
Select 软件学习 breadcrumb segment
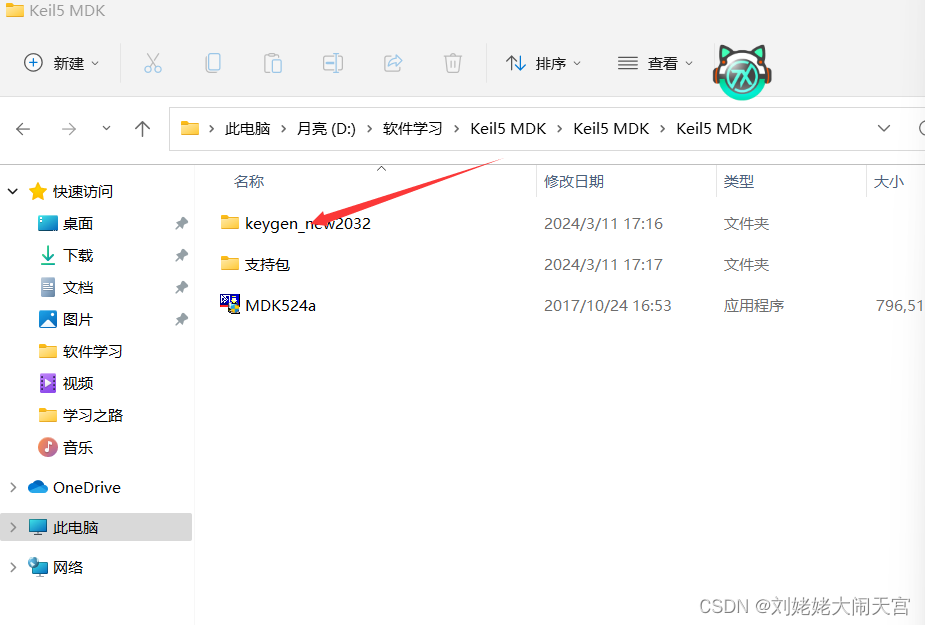pyautogui.click(x=412, y=129)
